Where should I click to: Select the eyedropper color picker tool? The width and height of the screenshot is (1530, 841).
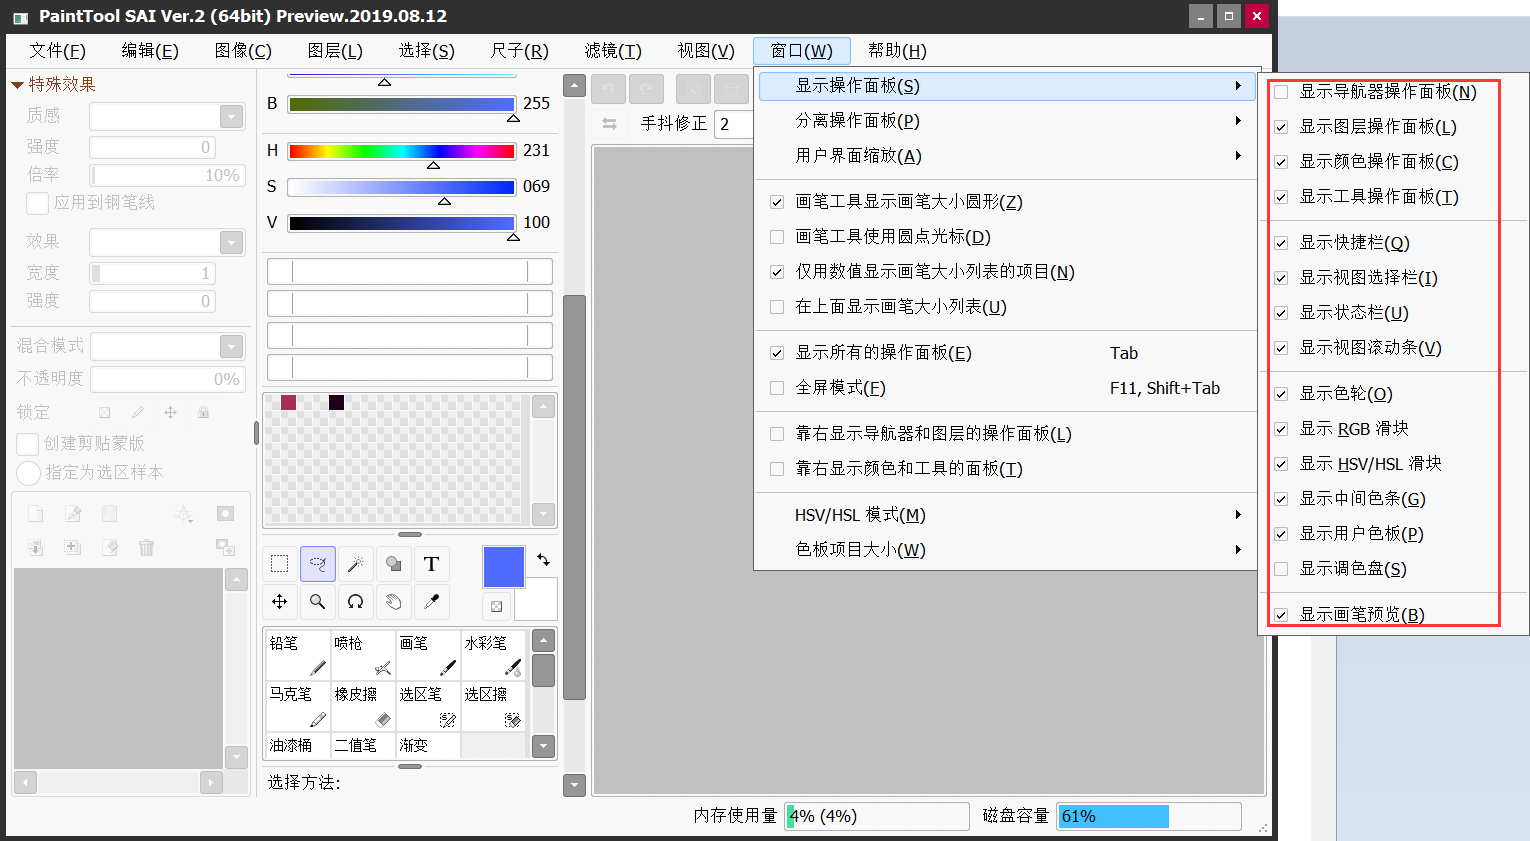[x=431, y=601]
